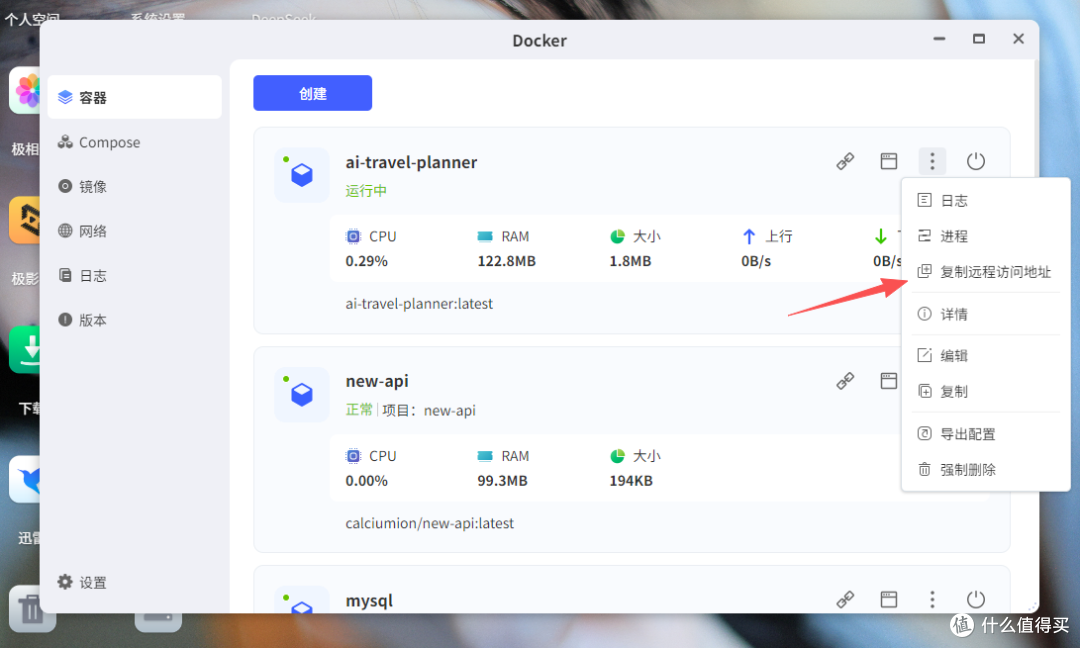Click the link icon for new-api
The width and height of the screenshot is (1080, 648).
[845, 381]
